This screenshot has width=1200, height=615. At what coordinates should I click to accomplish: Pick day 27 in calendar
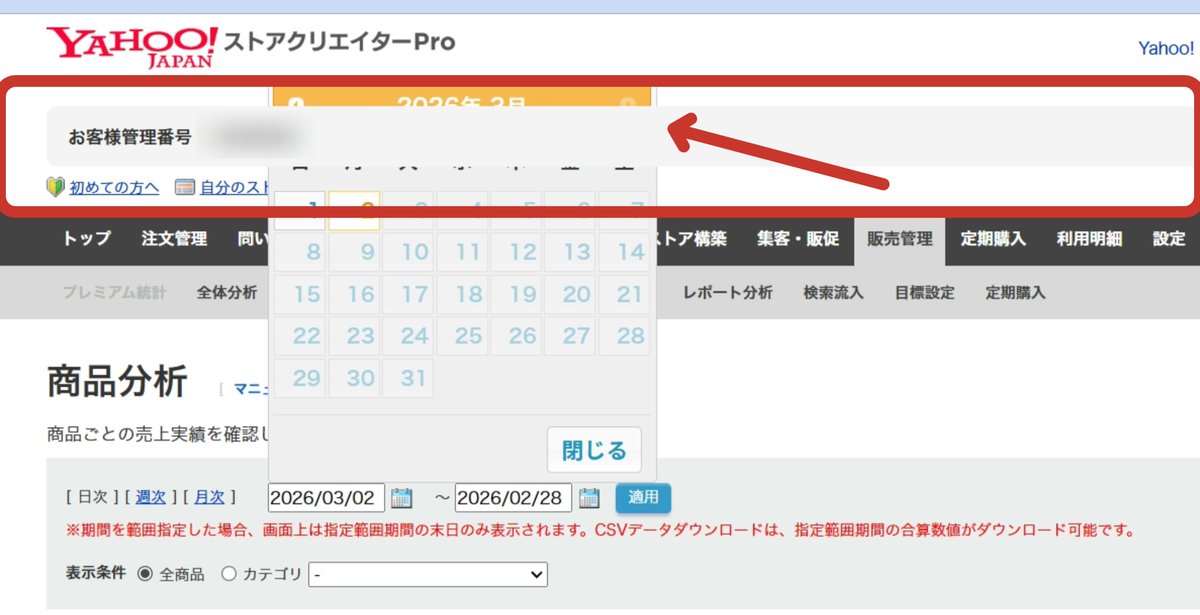(x=570, y=336)
